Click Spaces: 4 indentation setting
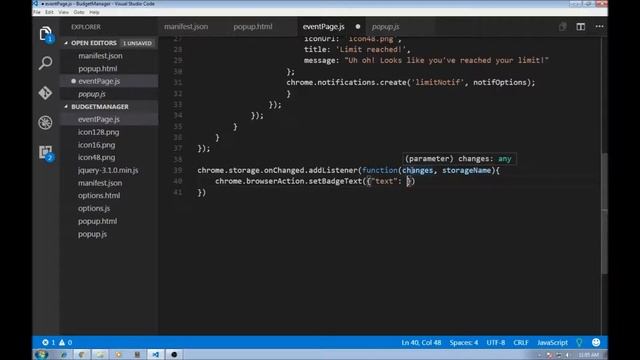This screenshot has width=640, height=360. [464, 342]
